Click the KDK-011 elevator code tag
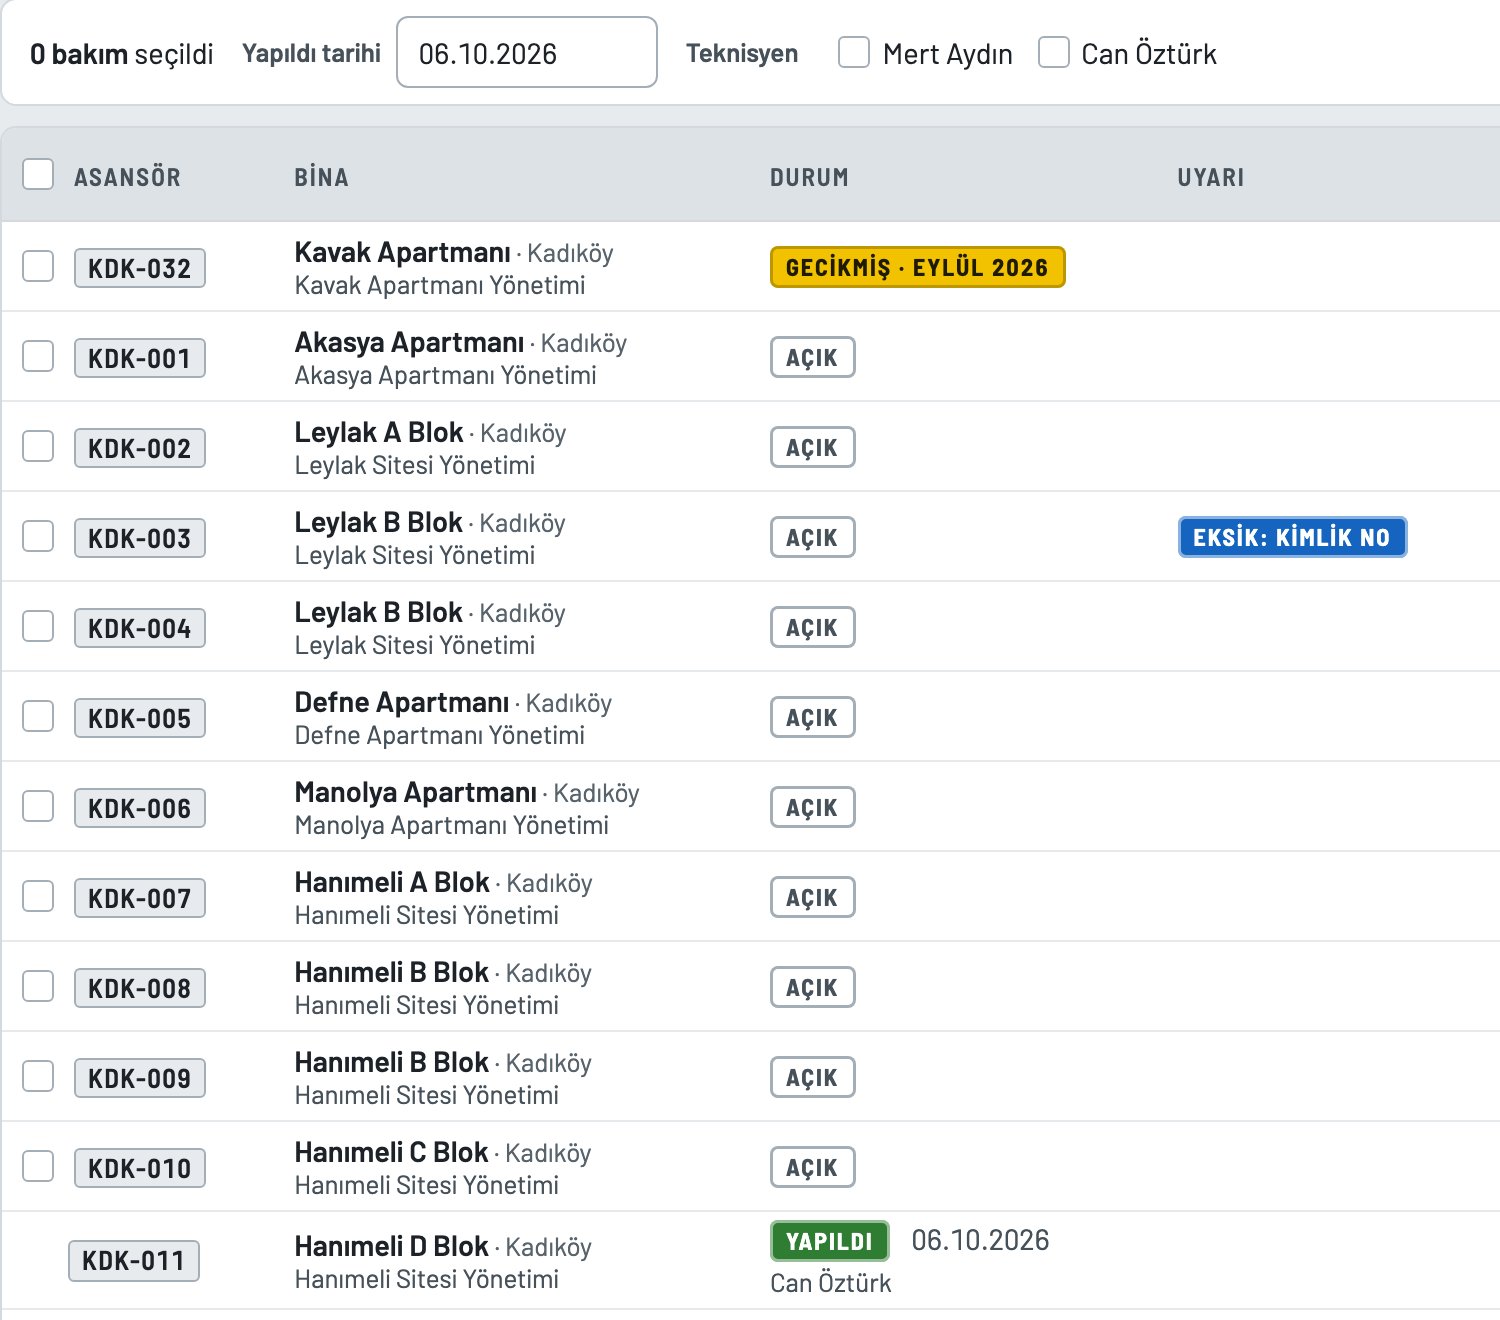This screenshot has width=1500, height=1320. pos(134,1260)
